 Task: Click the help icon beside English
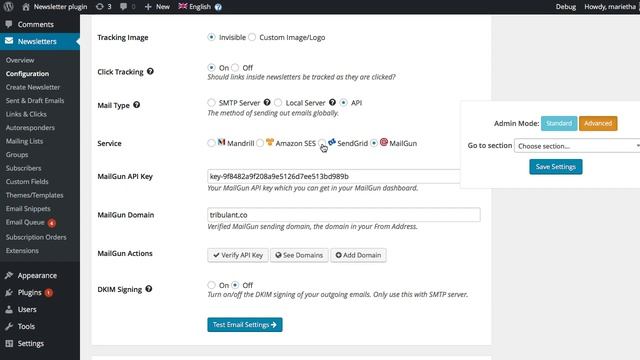pos(218,7)
